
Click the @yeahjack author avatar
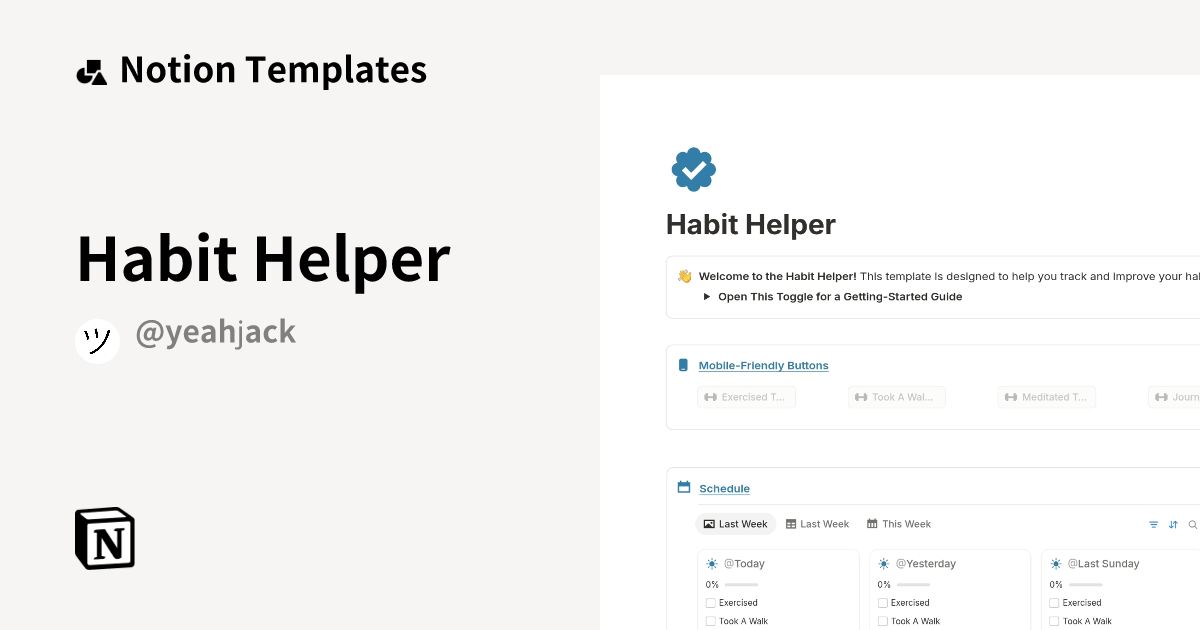(97, 340)
